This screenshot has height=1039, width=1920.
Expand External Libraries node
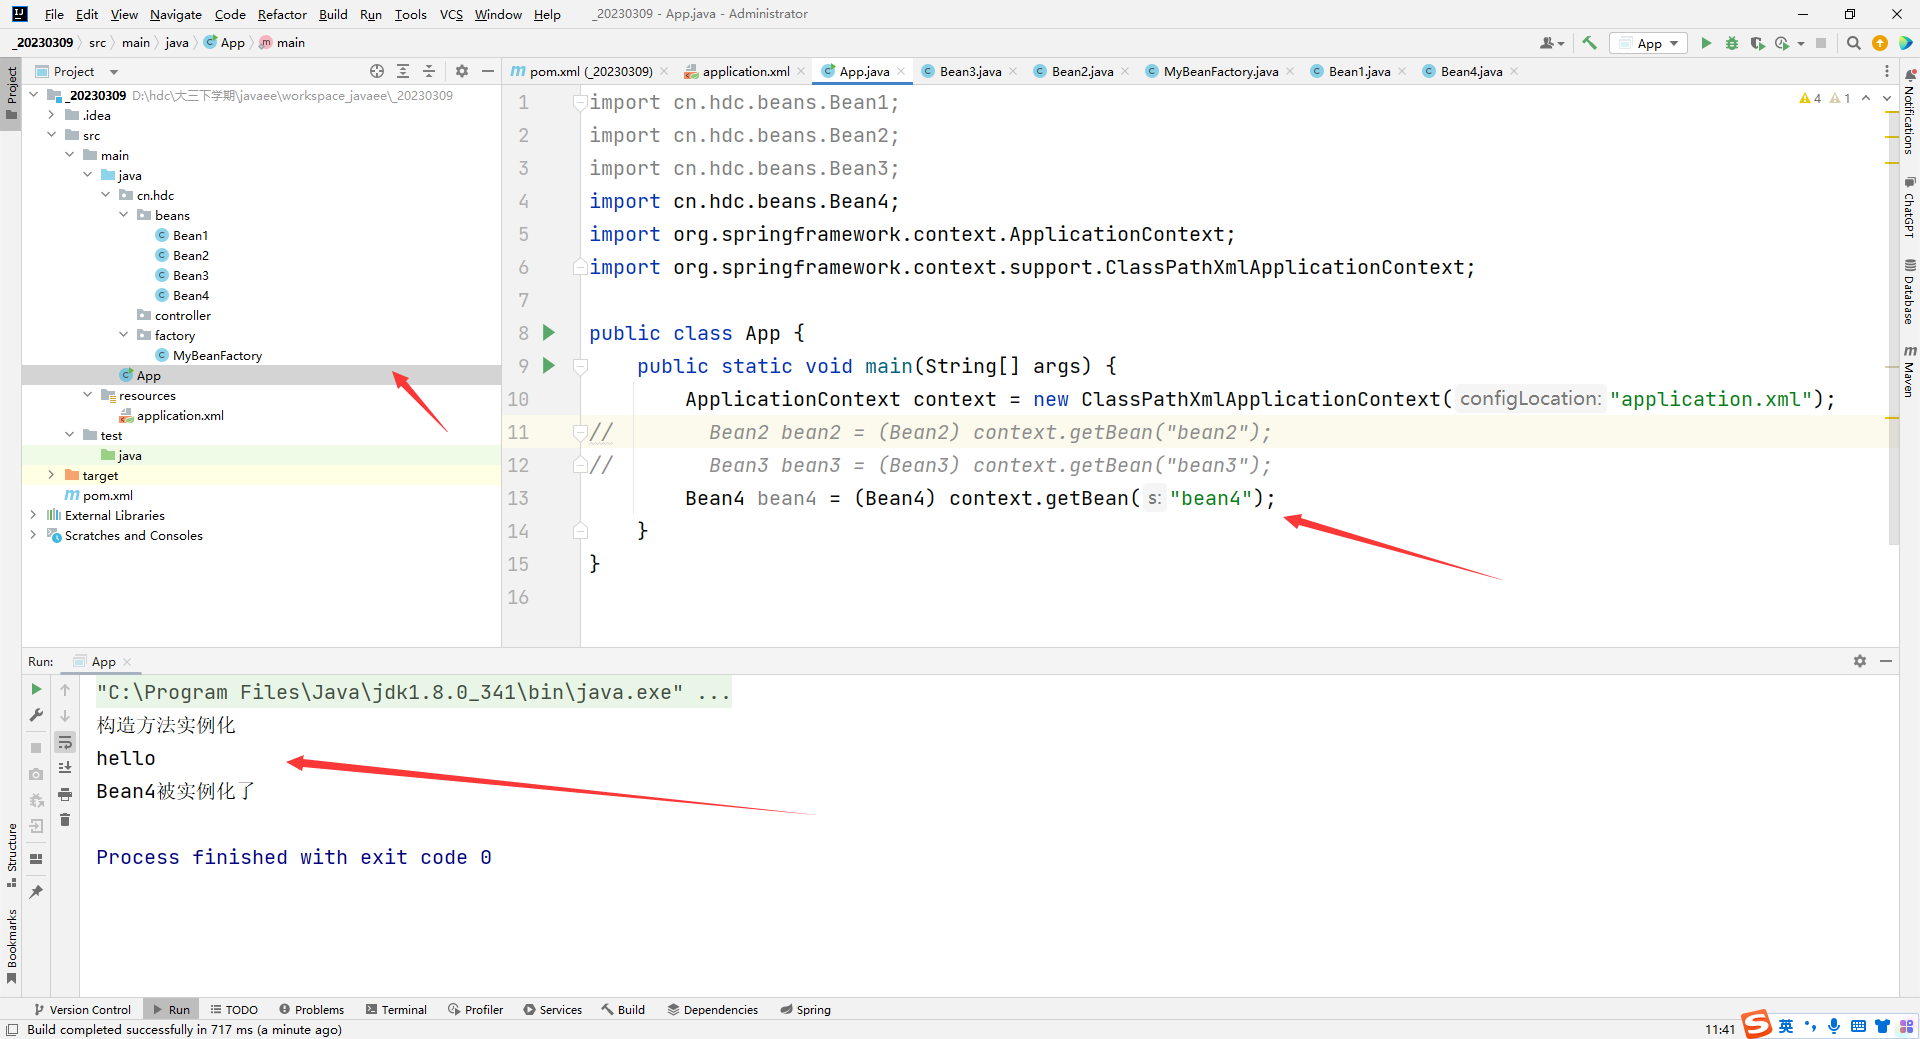(33, 515)
